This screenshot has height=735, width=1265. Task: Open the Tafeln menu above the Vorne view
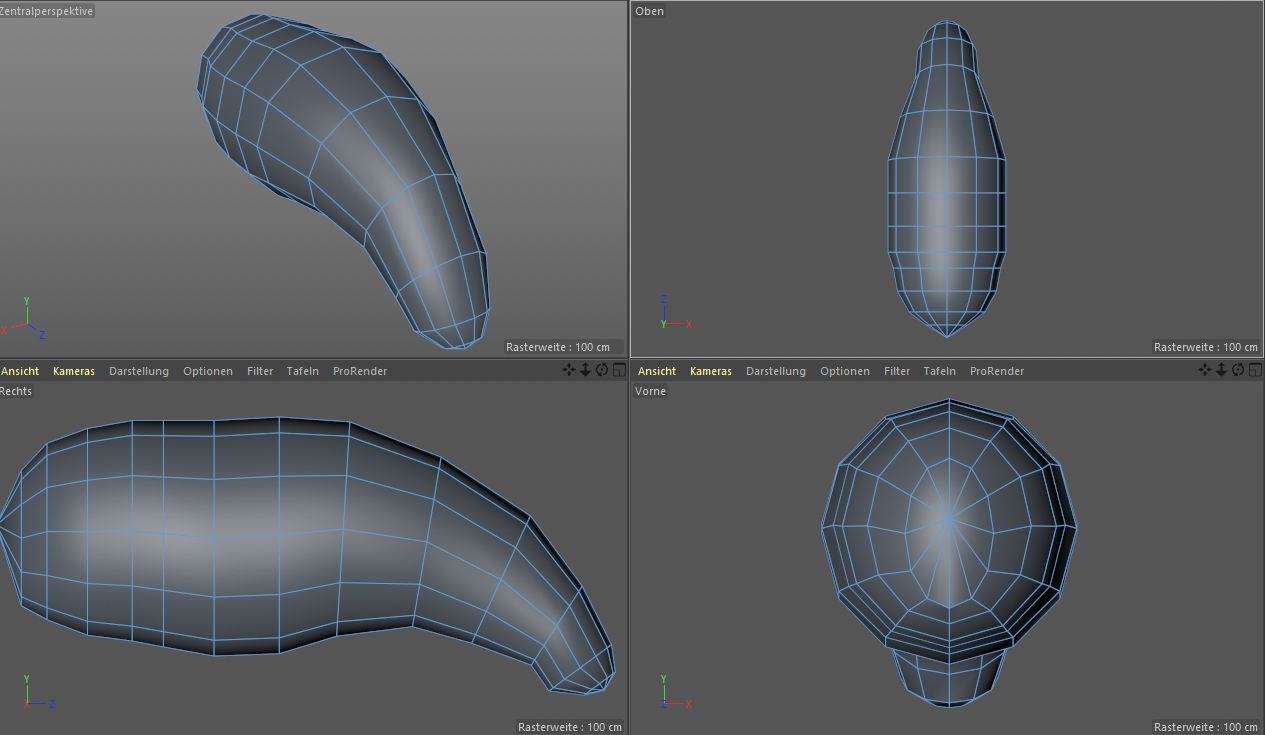point(939,371)
